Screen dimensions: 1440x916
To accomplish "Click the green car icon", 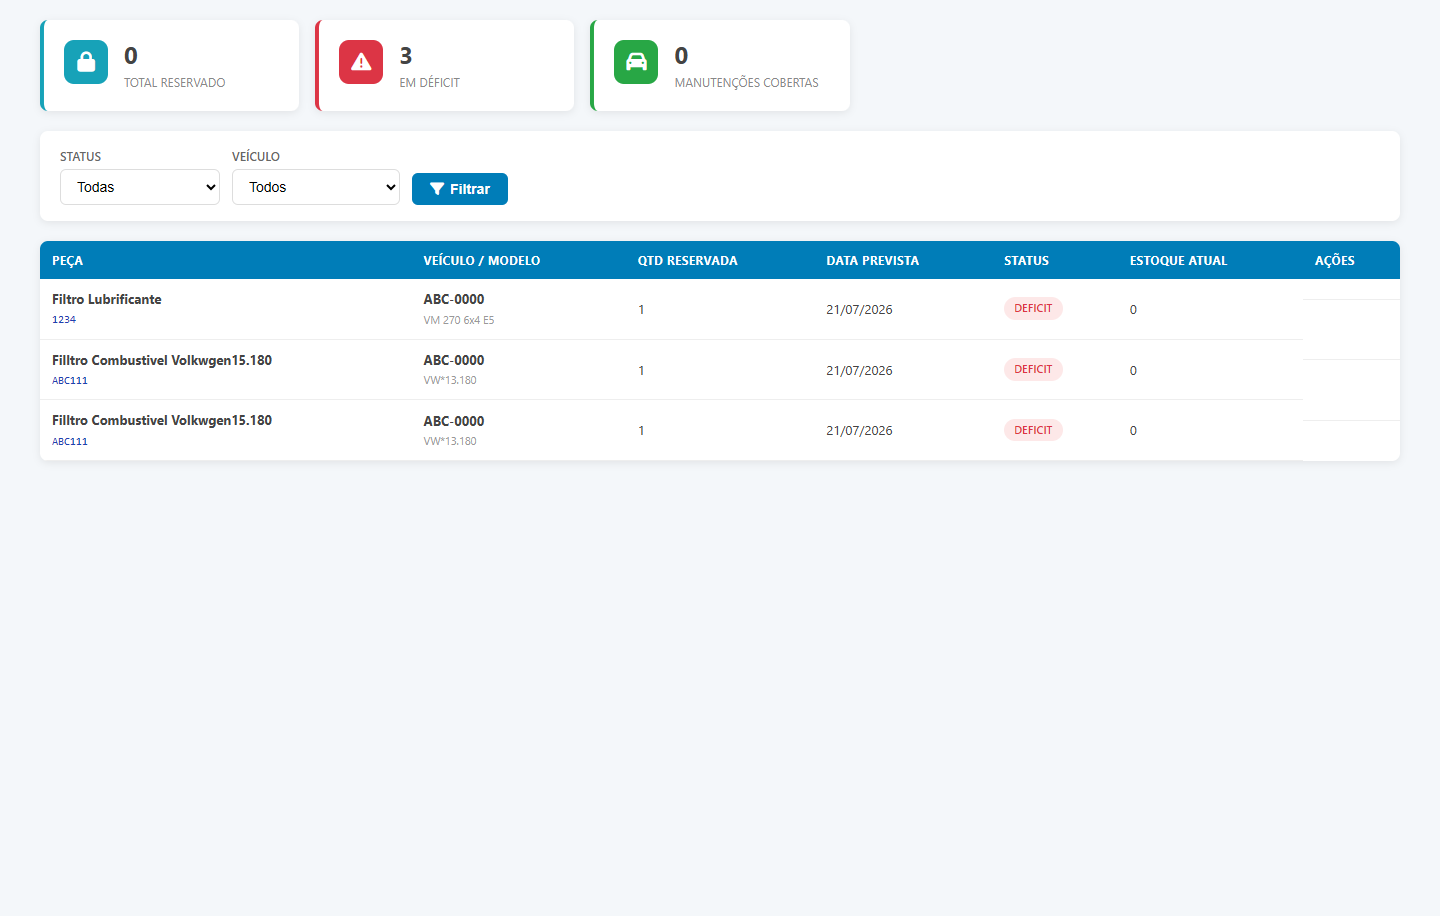I will coord(636,62).
